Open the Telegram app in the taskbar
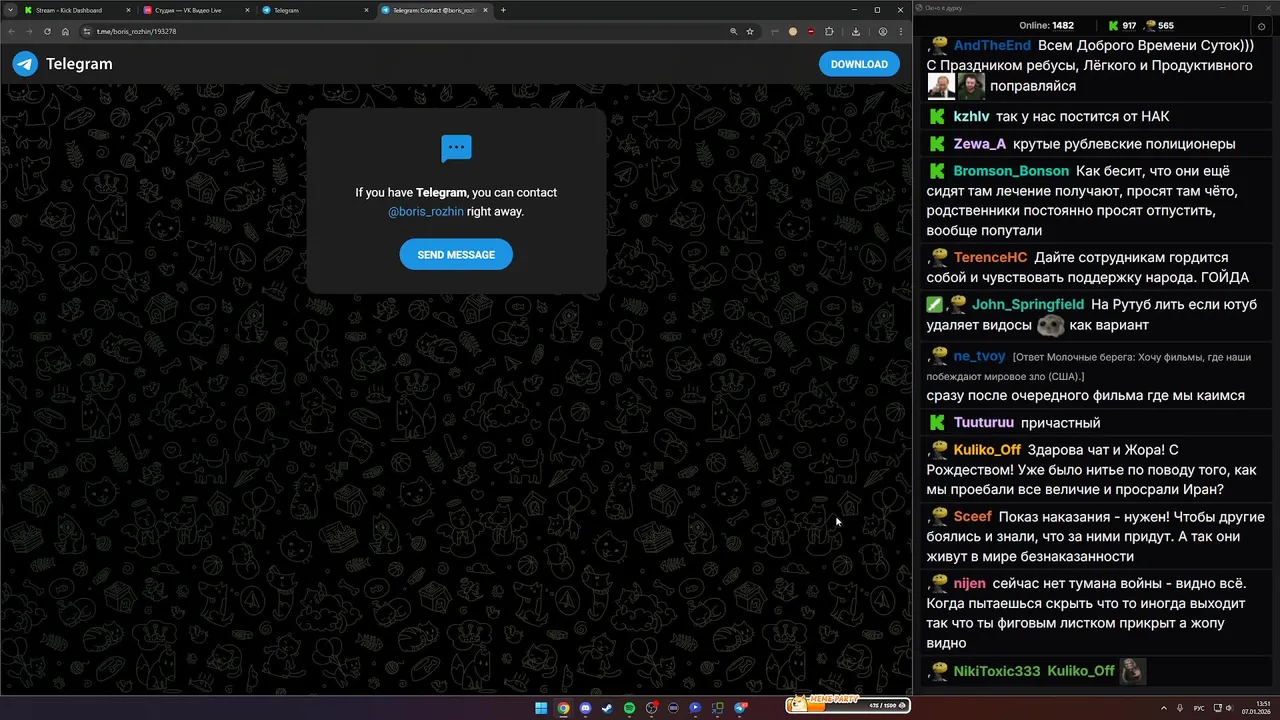The width and height of the screenshot is (1280, 720). click(741, 708)
